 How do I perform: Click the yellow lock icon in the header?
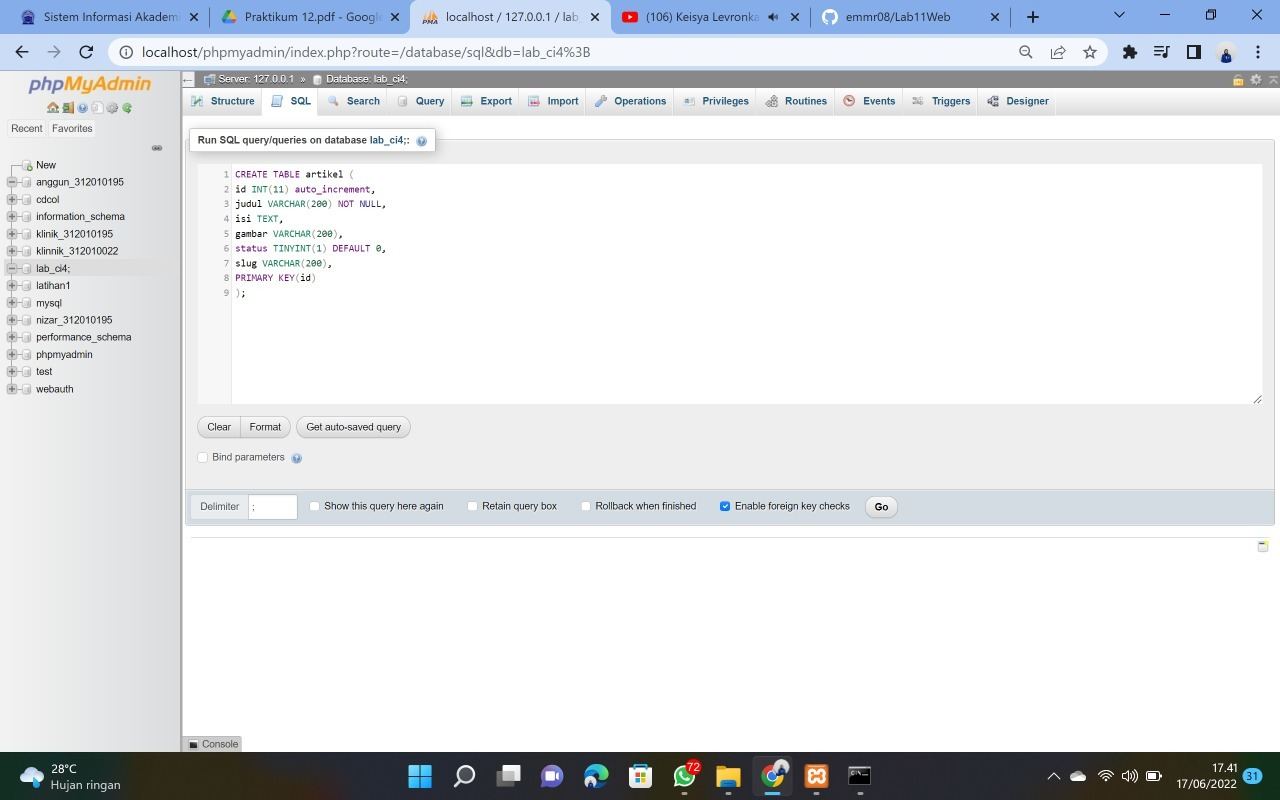point(1238,80)
